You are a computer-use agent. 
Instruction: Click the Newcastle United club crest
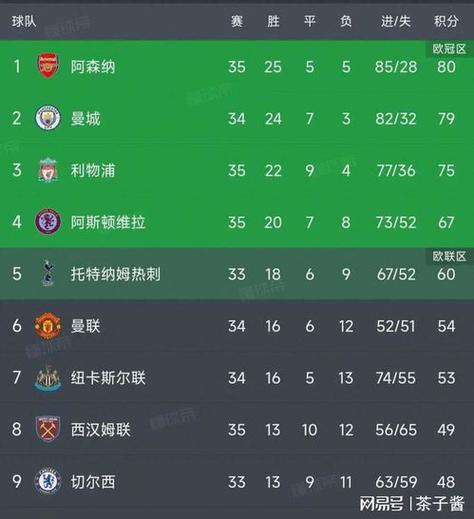tap(48, 378)
